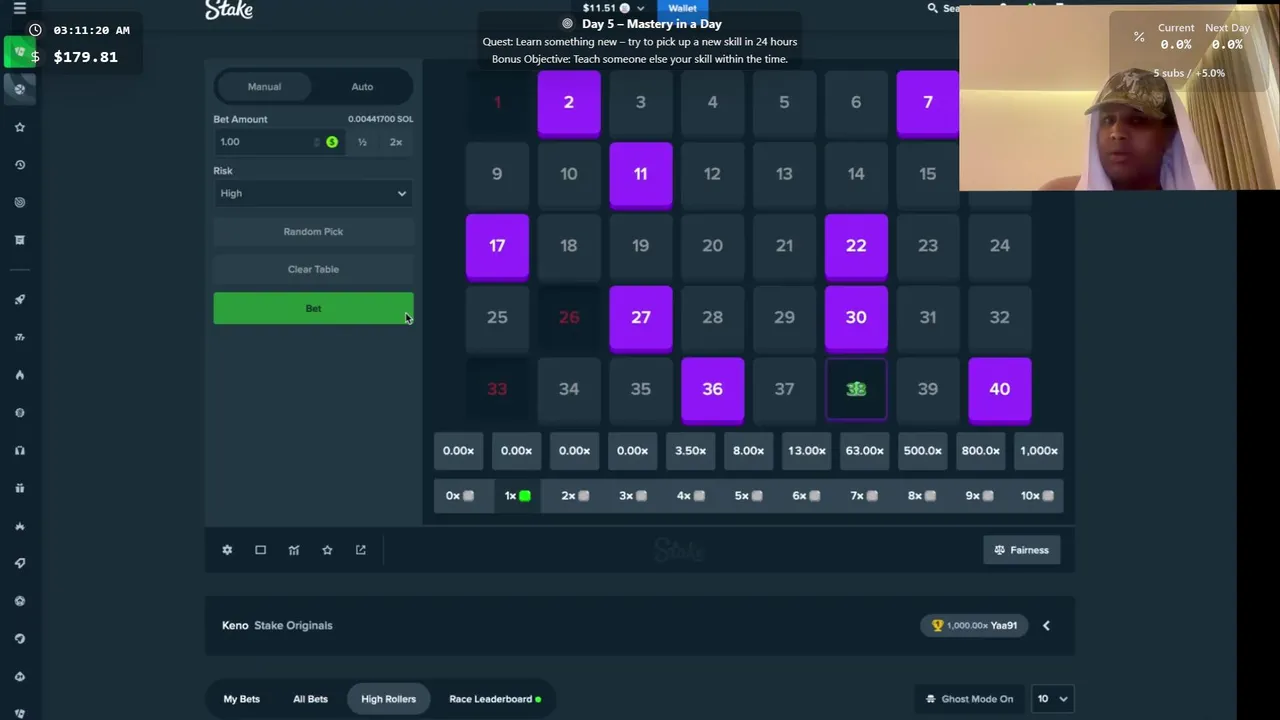Select the 1x hits indicator
The height and width of the screenshot is (720, 1280).
point(517,496)
